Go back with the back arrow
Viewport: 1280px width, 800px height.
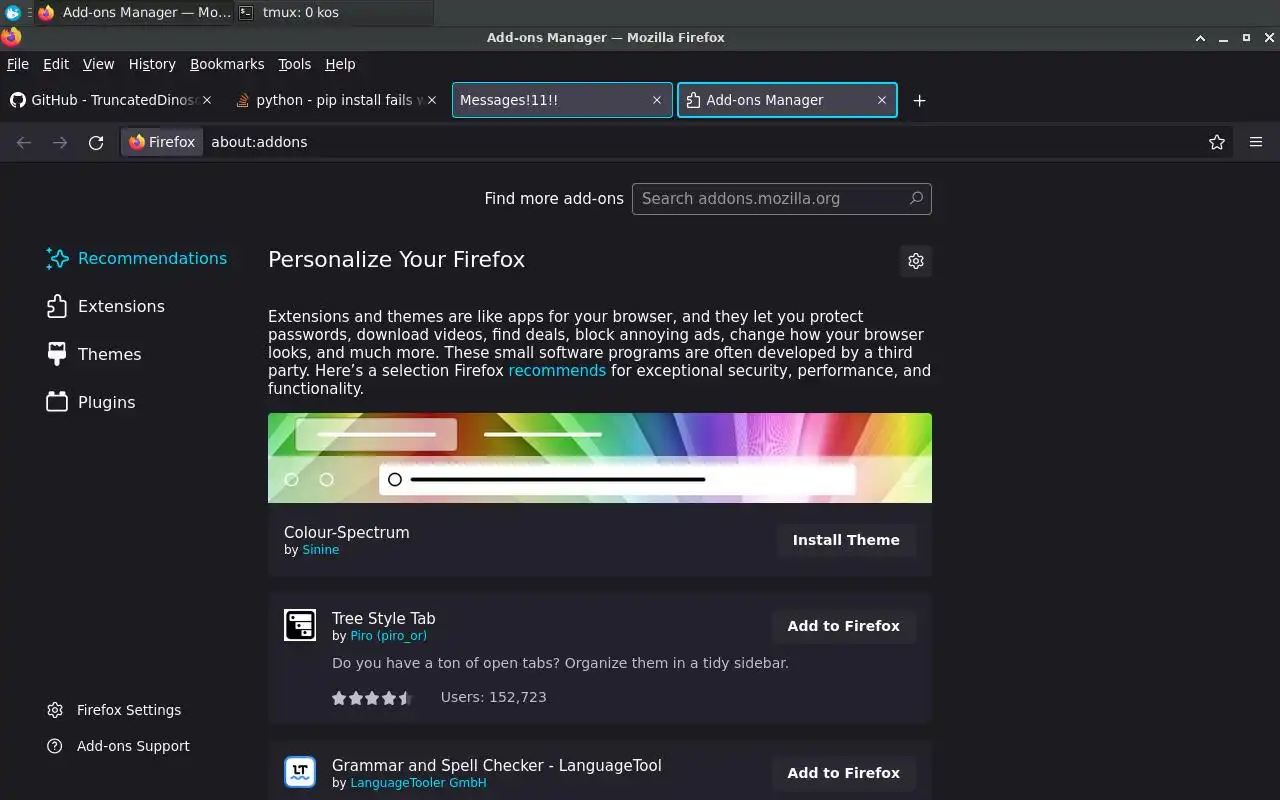24,142
